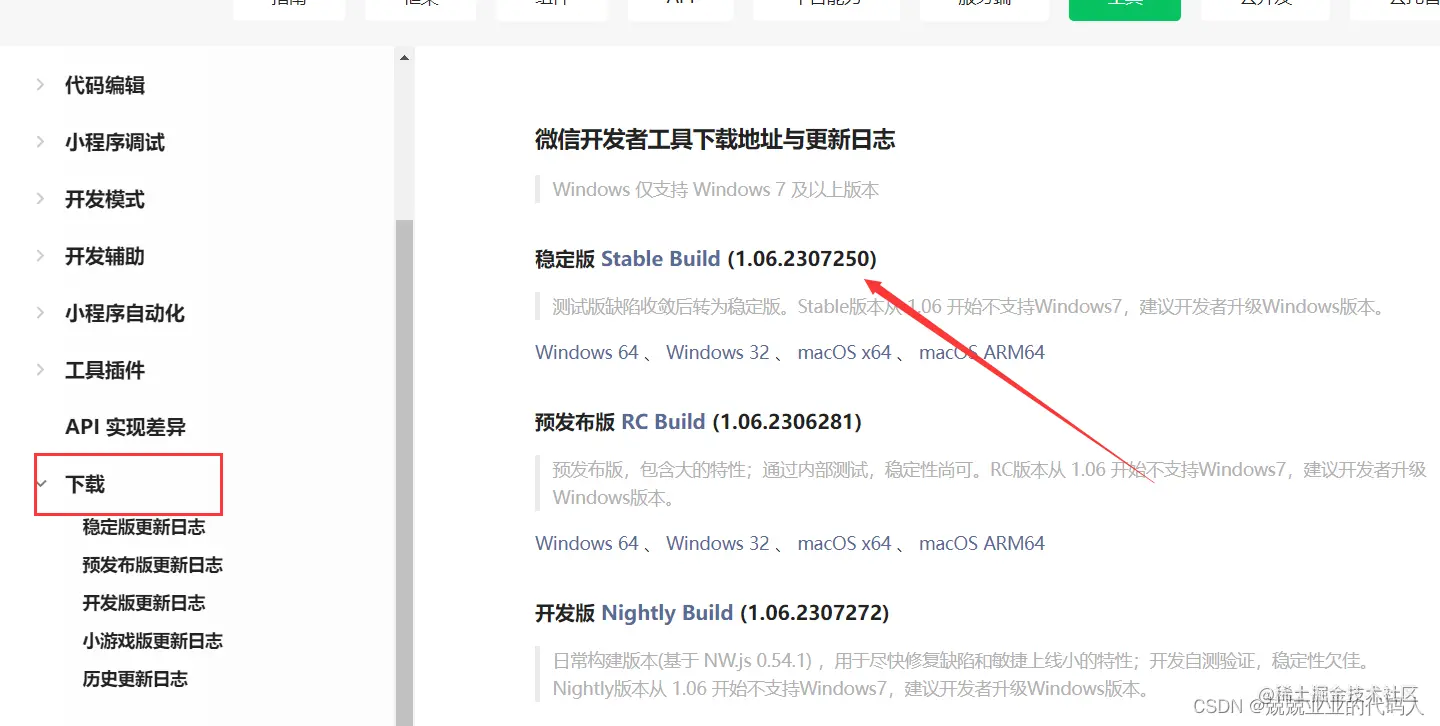Download macOS ARM64 under 预发布版 RC Build
The width and height of the screenshot is (1440, 726).
point(982,543)
